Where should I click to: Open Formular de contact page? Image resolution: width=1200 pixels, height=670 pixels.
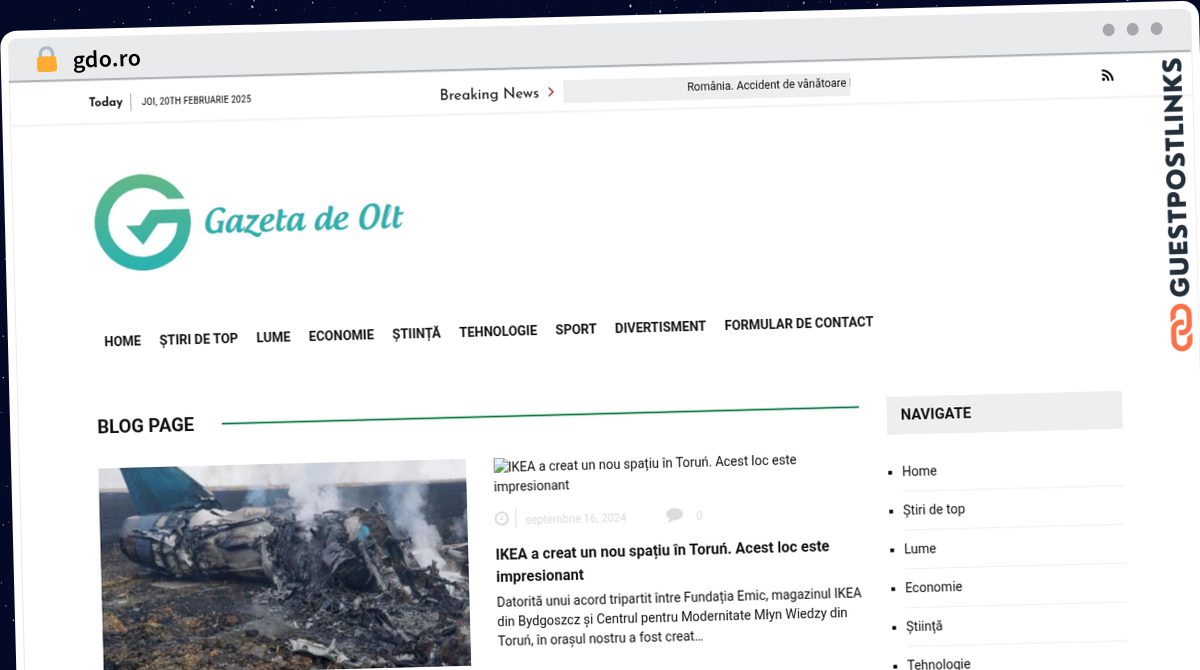[x=798, y=323]
